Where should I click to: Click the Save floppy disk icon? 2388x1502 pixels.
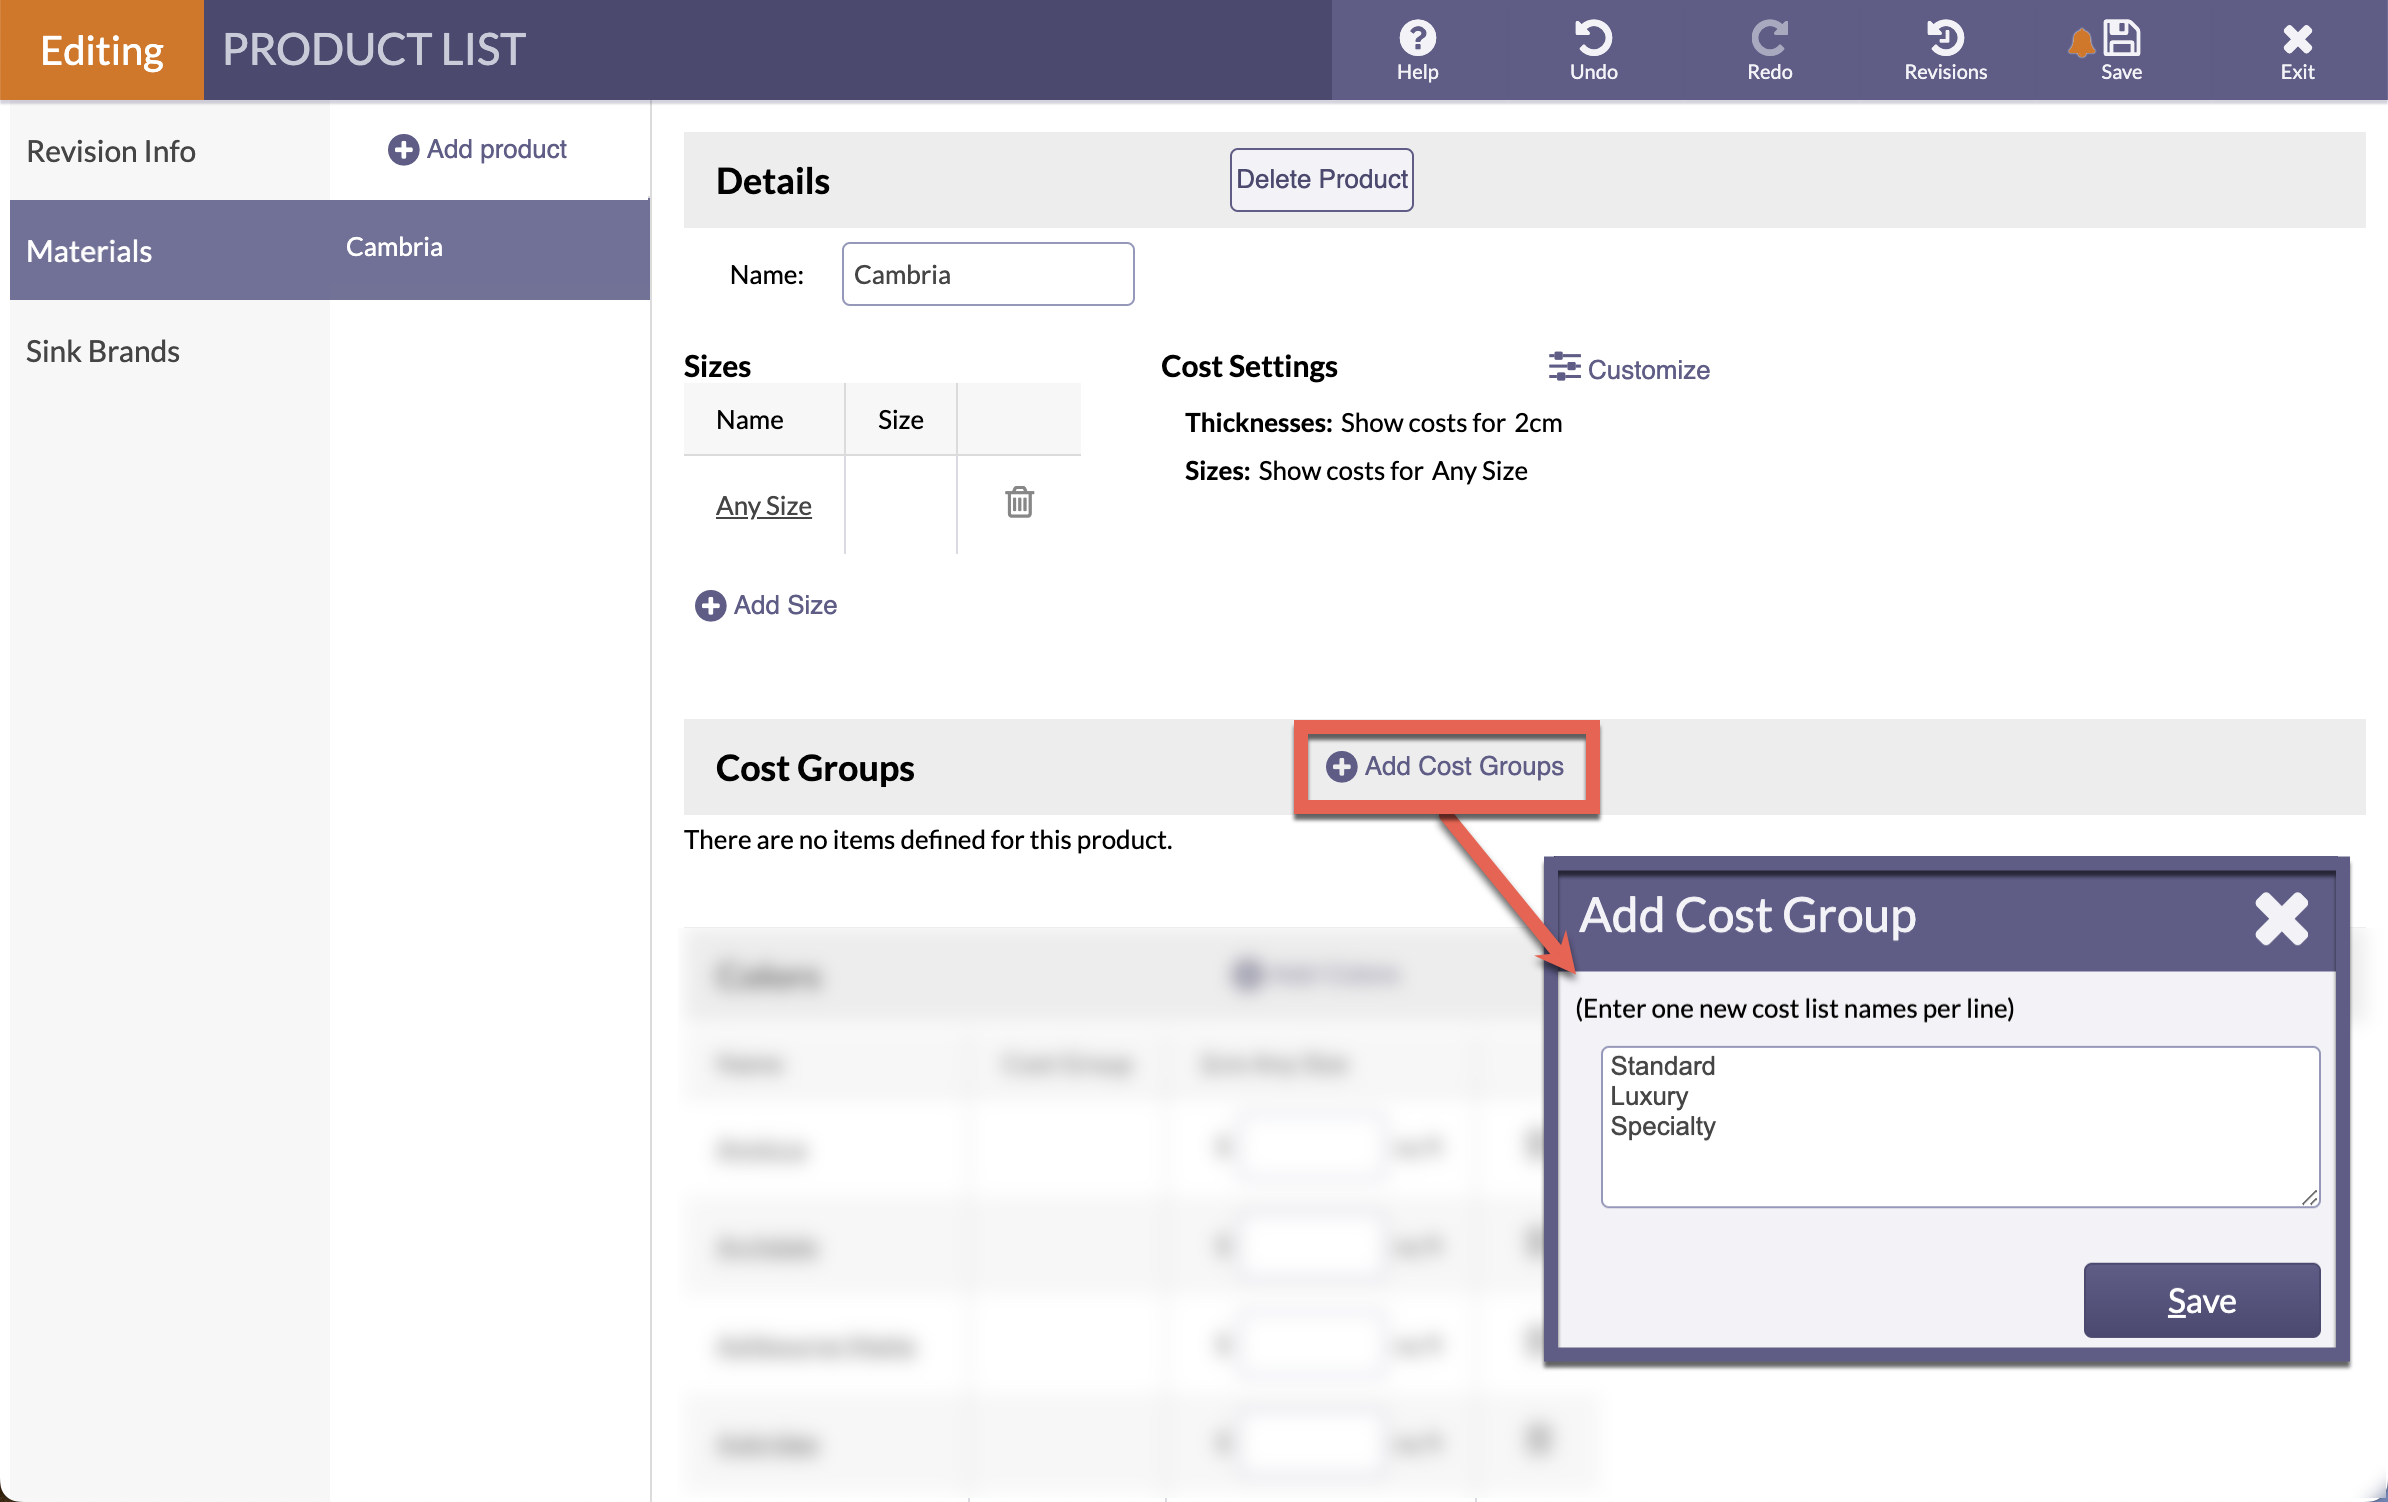[2121, 39]
